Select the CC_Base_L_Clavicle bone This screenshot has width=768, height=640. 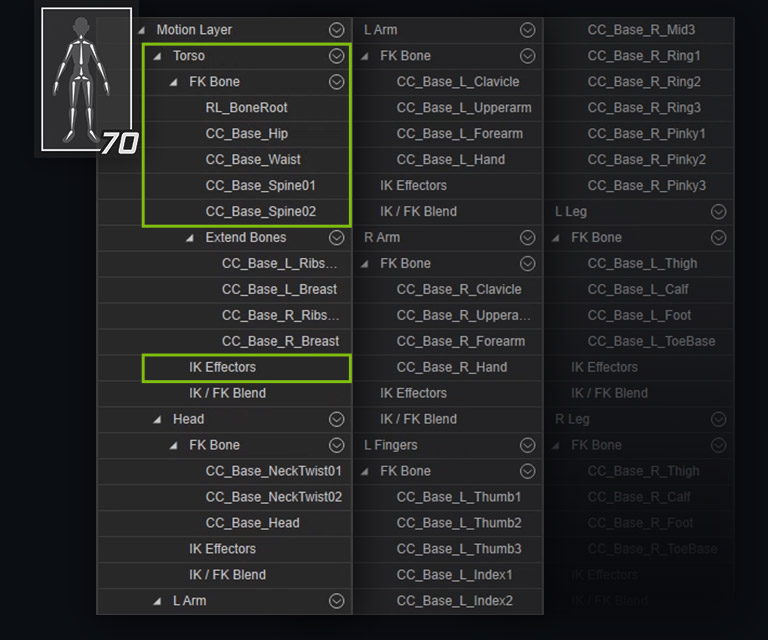[458, 82]
